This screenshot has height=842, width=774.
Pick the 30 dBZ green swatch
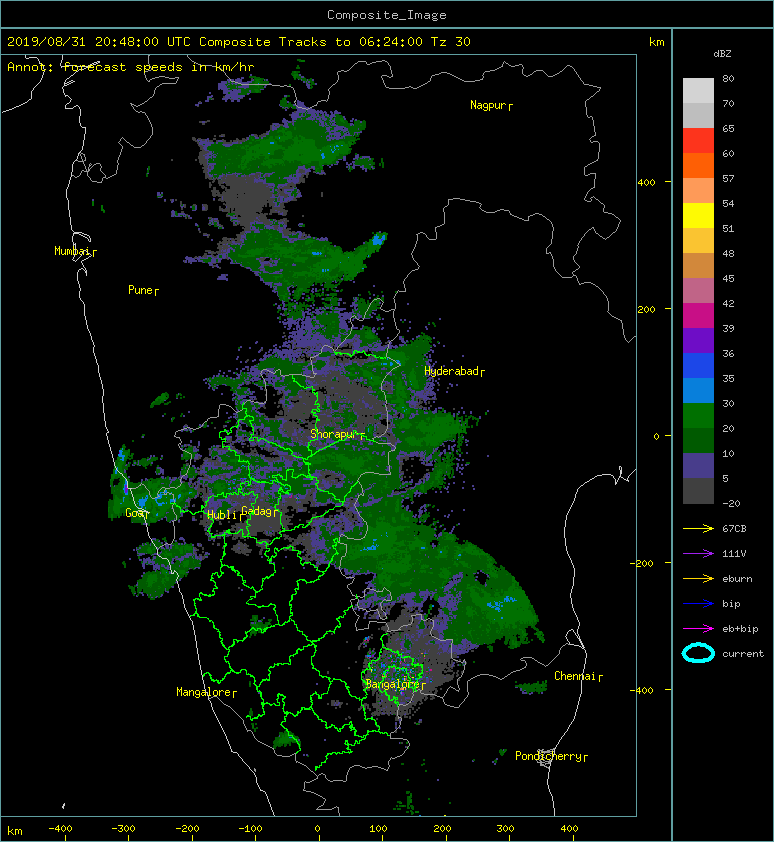698,415
